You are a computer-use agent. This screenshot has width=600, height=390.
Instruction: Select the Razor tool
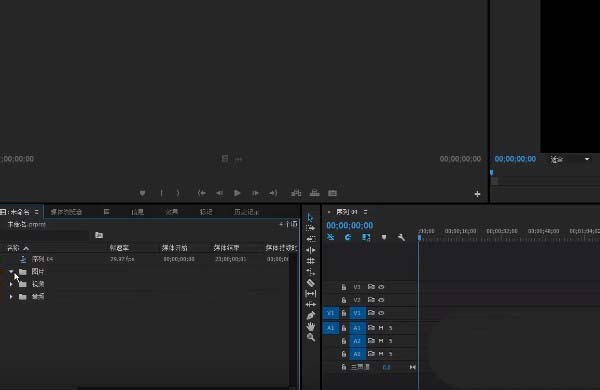coord(310,283)
